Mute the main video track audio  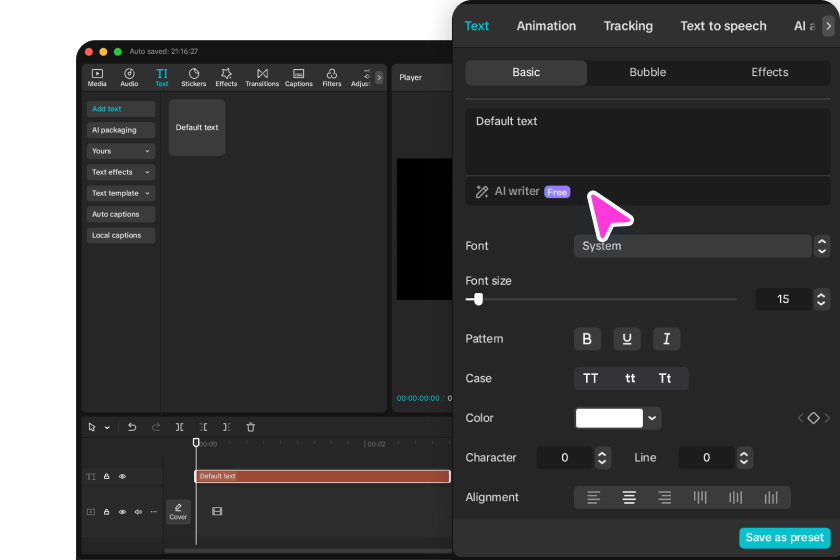[x=138, y=512]
